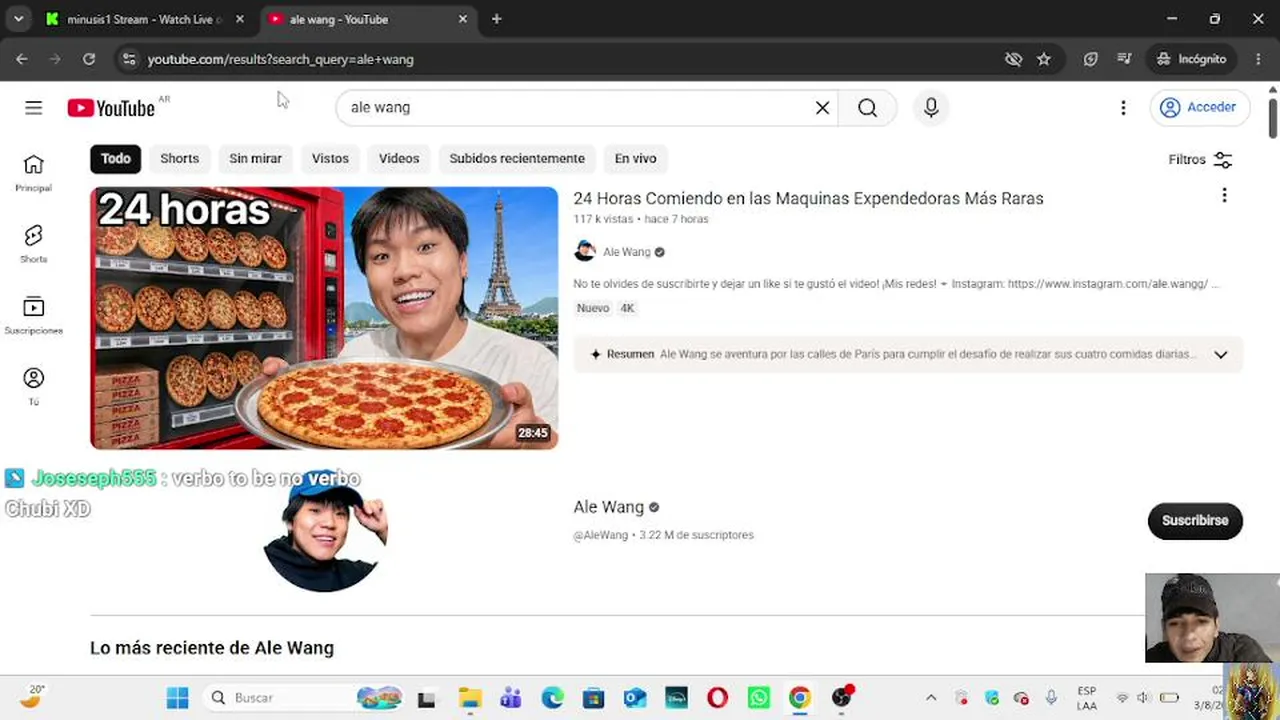Screen dimensions: 1280x720
Task: Bookmark this page with the star
Action: (1044, 59)
